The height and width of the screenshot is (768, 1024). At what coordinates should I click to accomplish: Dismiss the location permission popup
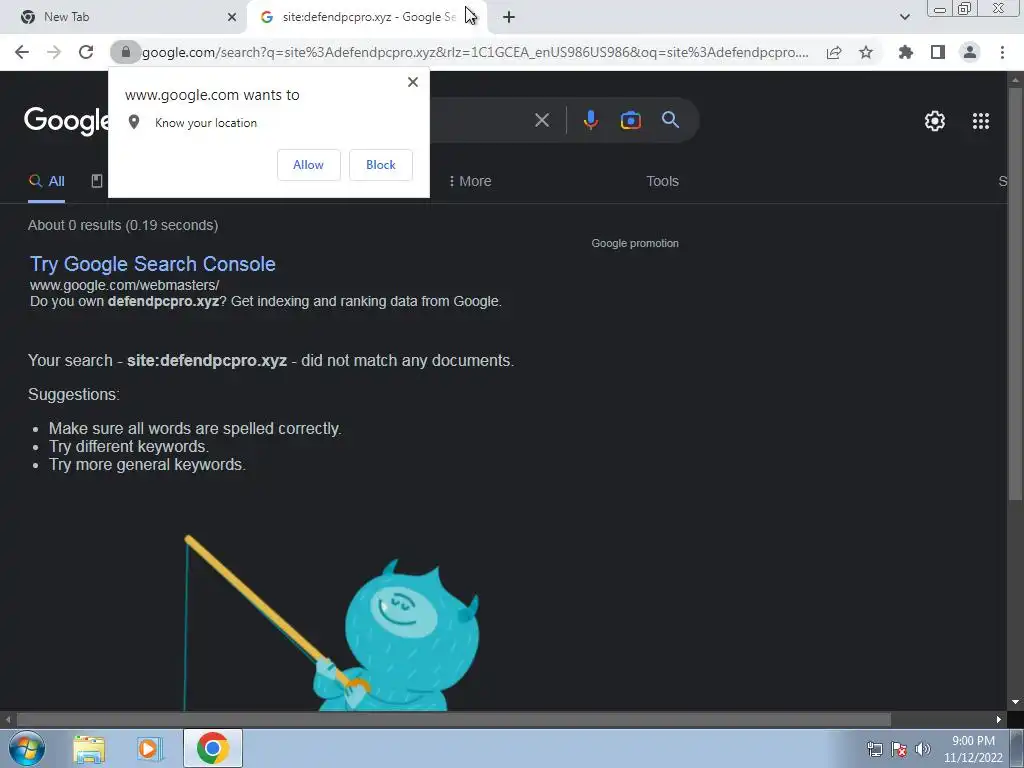[413, 82]
